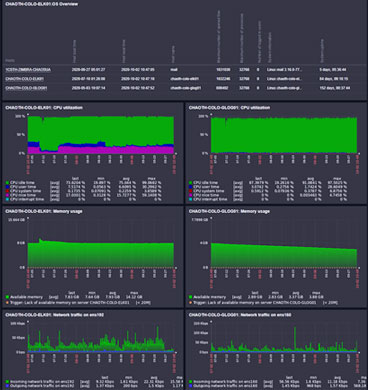Click green CPU idle time swatch in ELK01 legend
This screenshot has width=368, height=390.
tap(7, 183)
